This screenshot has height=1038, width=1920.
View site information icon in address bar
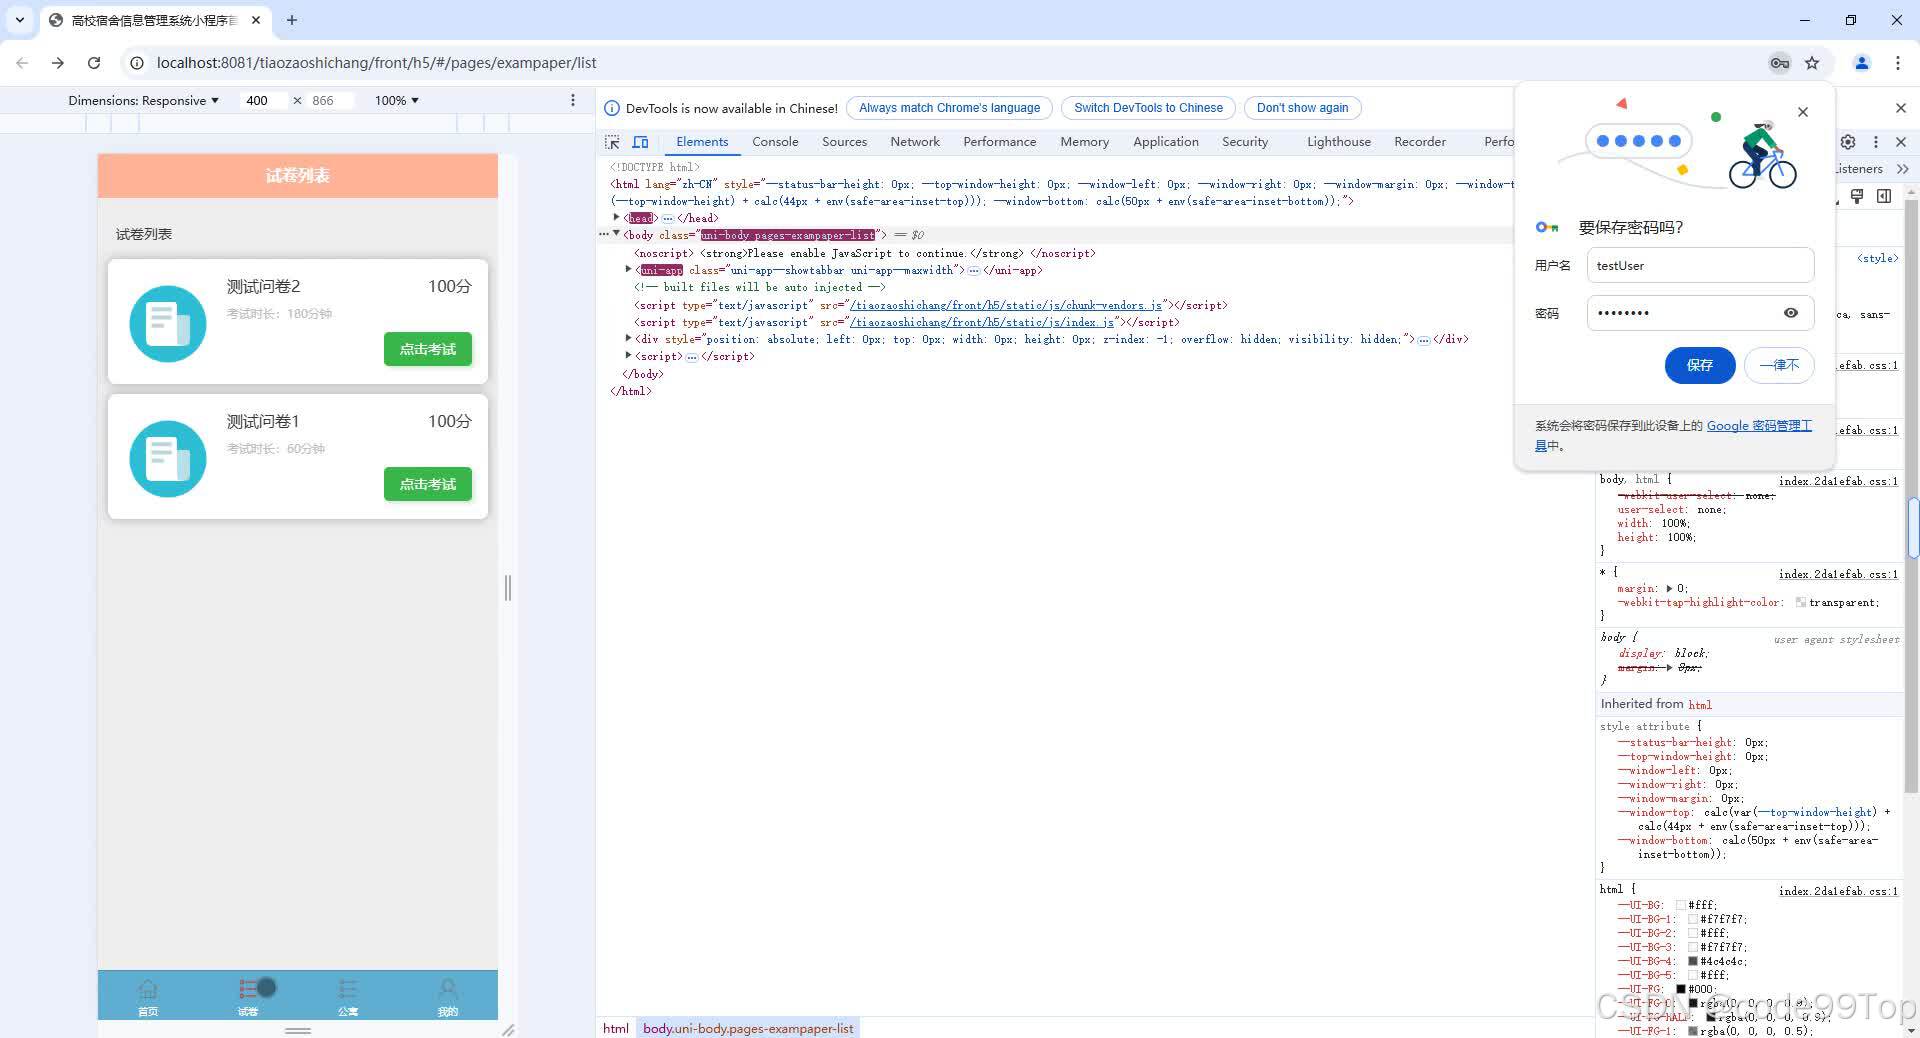click(137, 63)
